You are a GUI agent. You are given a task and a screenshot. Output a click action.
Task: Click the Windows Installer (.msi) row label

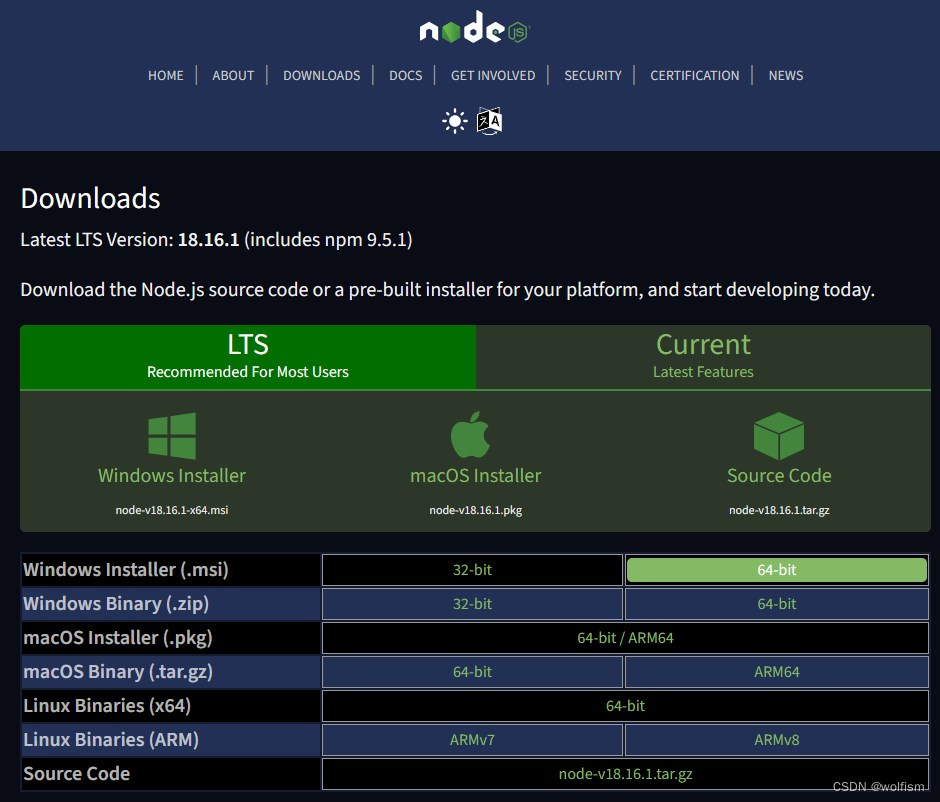coord(126,569)
